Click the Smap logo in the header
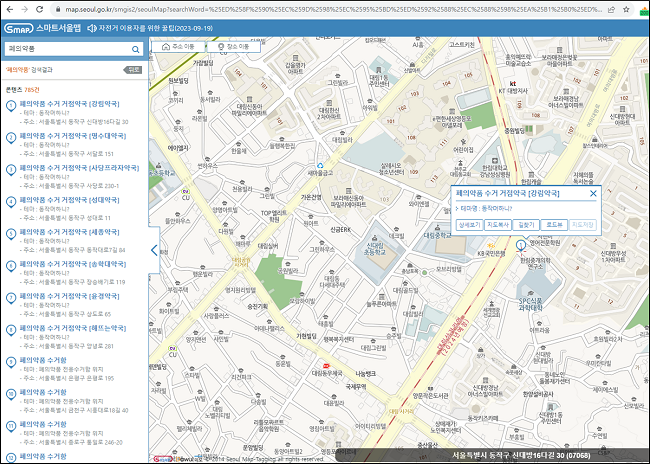The height and width of the screenshot is (464, 650). [19, 29]
